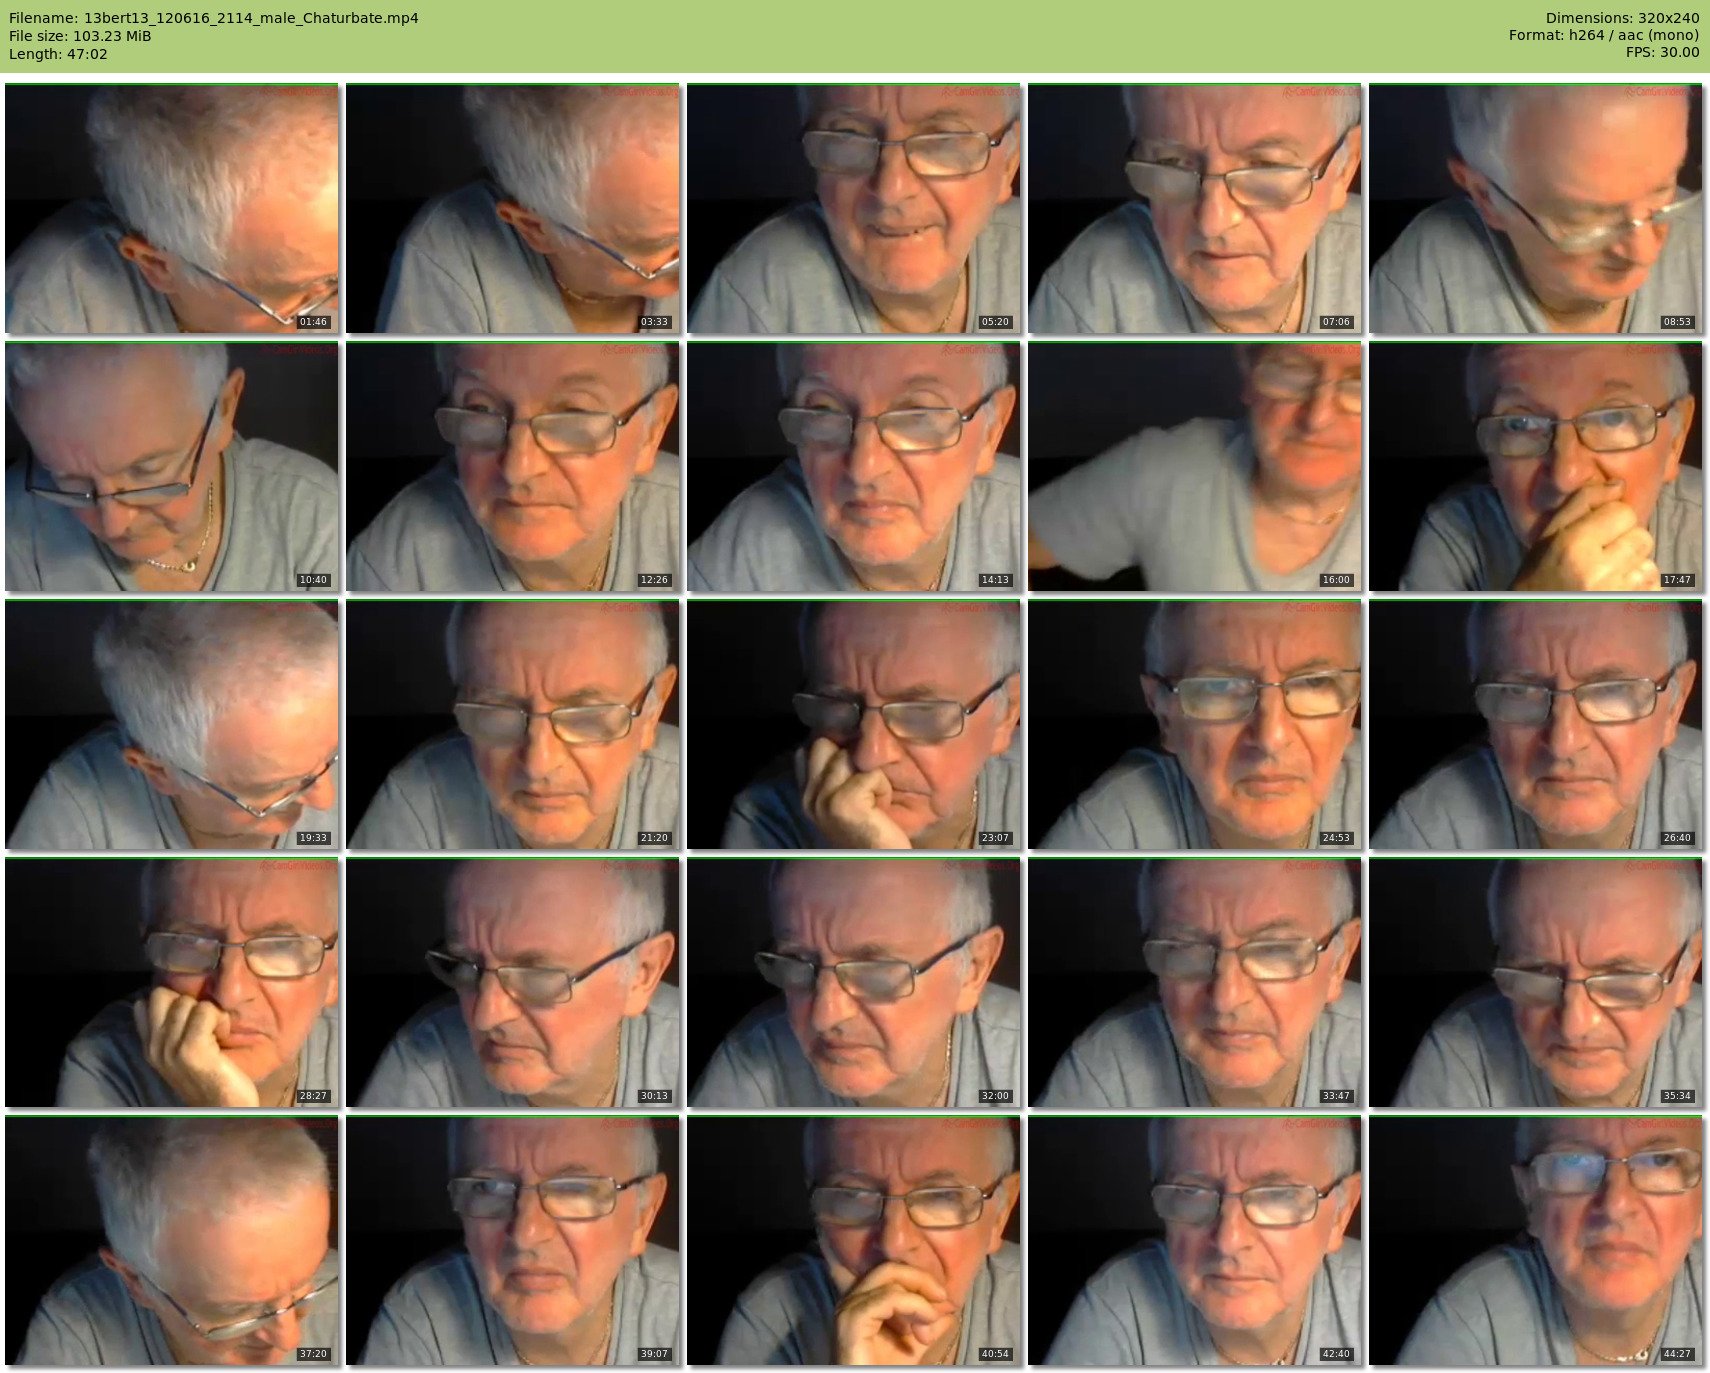Click the FPS 30.00 text
The width and height of the screenshot is (1710, 1373).
(x=1662, y=52)
